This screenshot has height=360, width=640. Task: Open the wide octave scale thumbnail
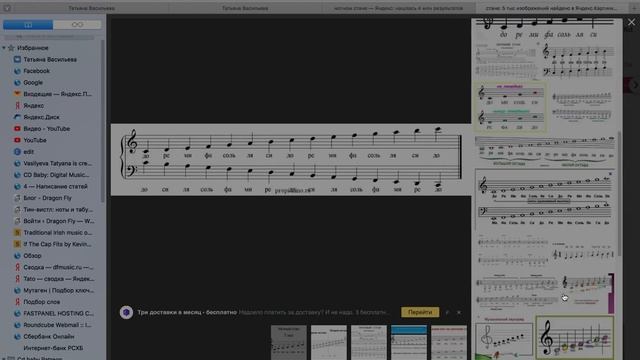tap(544, 151)
